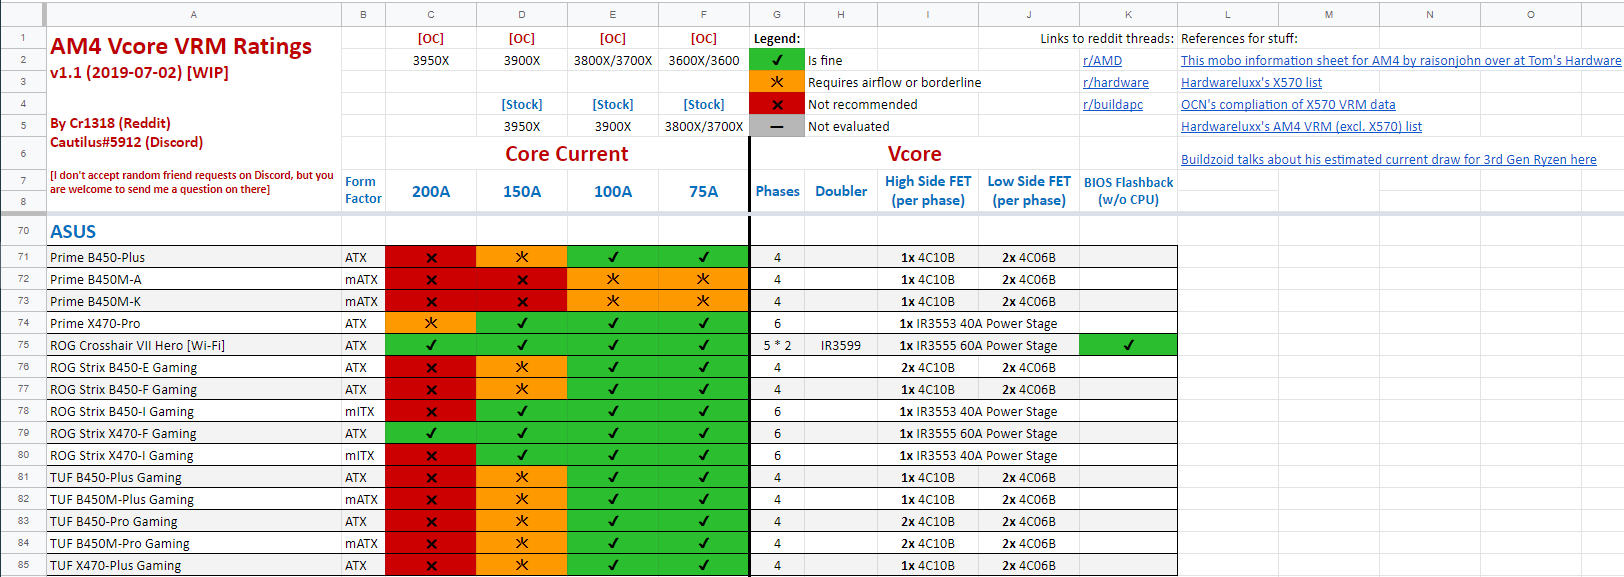Click the '200A' column heading cell

tap(431, 191)
